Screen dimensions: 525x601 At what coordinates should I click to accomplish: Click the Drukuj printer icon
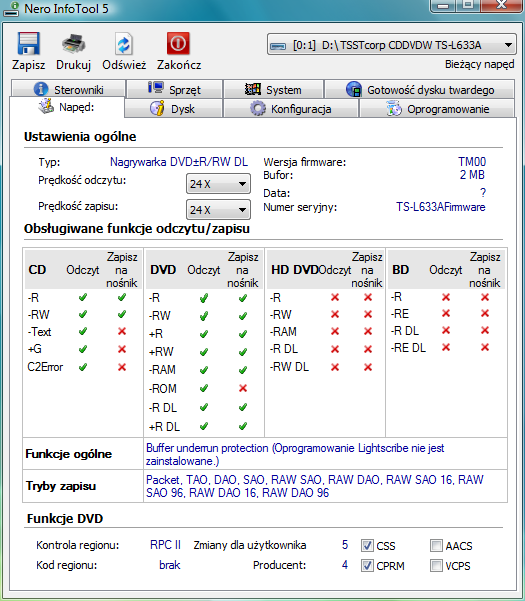click(x=73, y=44)
